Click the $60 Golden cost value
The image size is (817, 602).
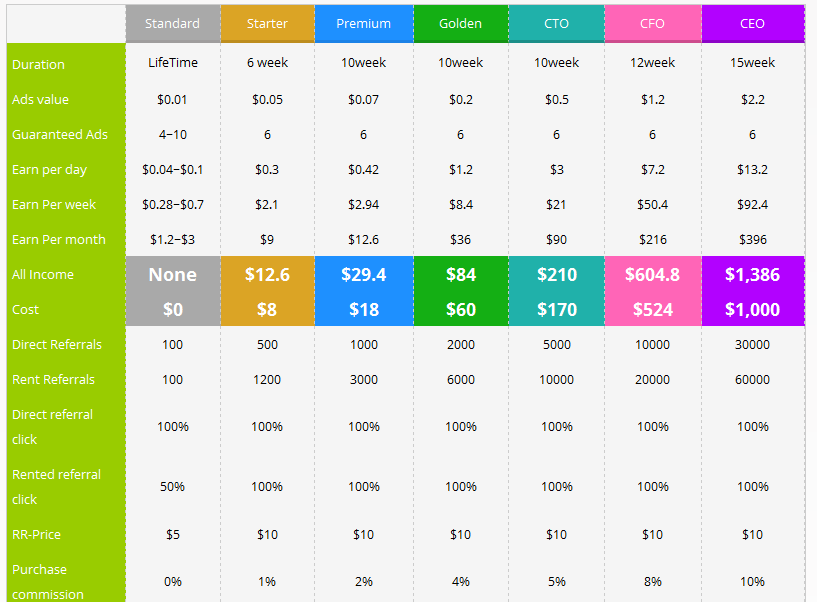coord(461,310)
